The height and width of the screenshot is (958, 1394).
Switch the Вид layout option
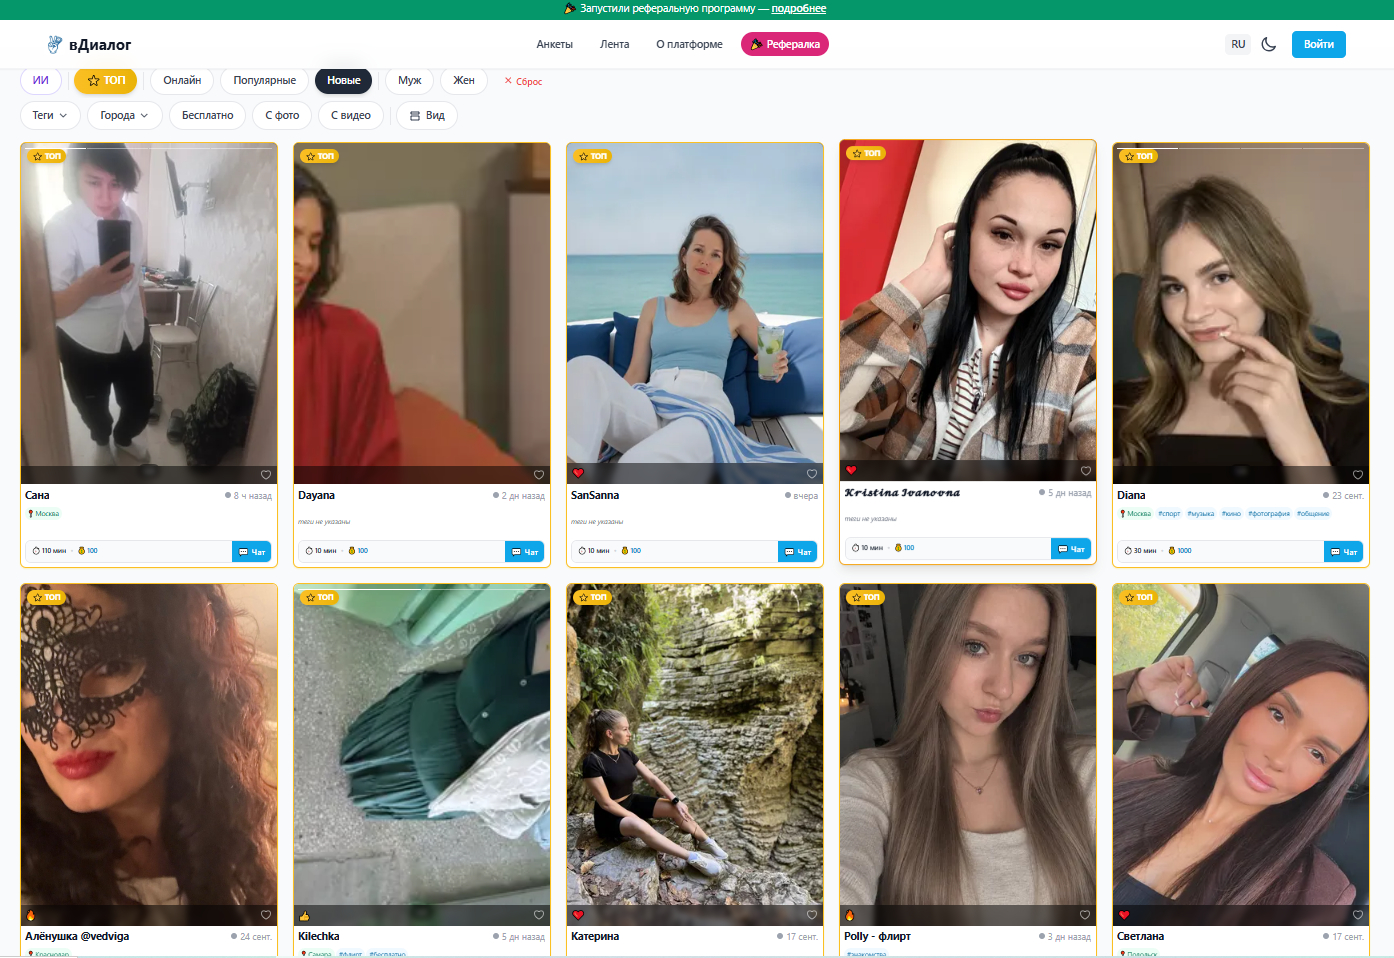[x=427, y=115]
